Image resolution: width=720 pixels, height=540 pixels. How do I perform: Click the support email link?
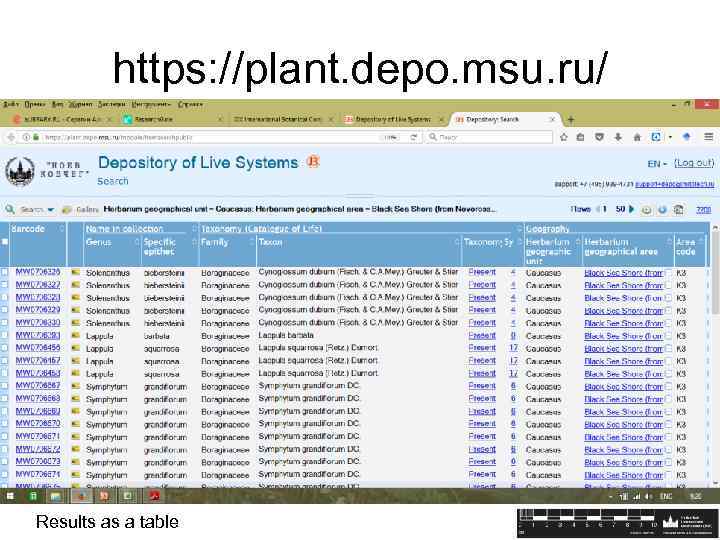674,184
